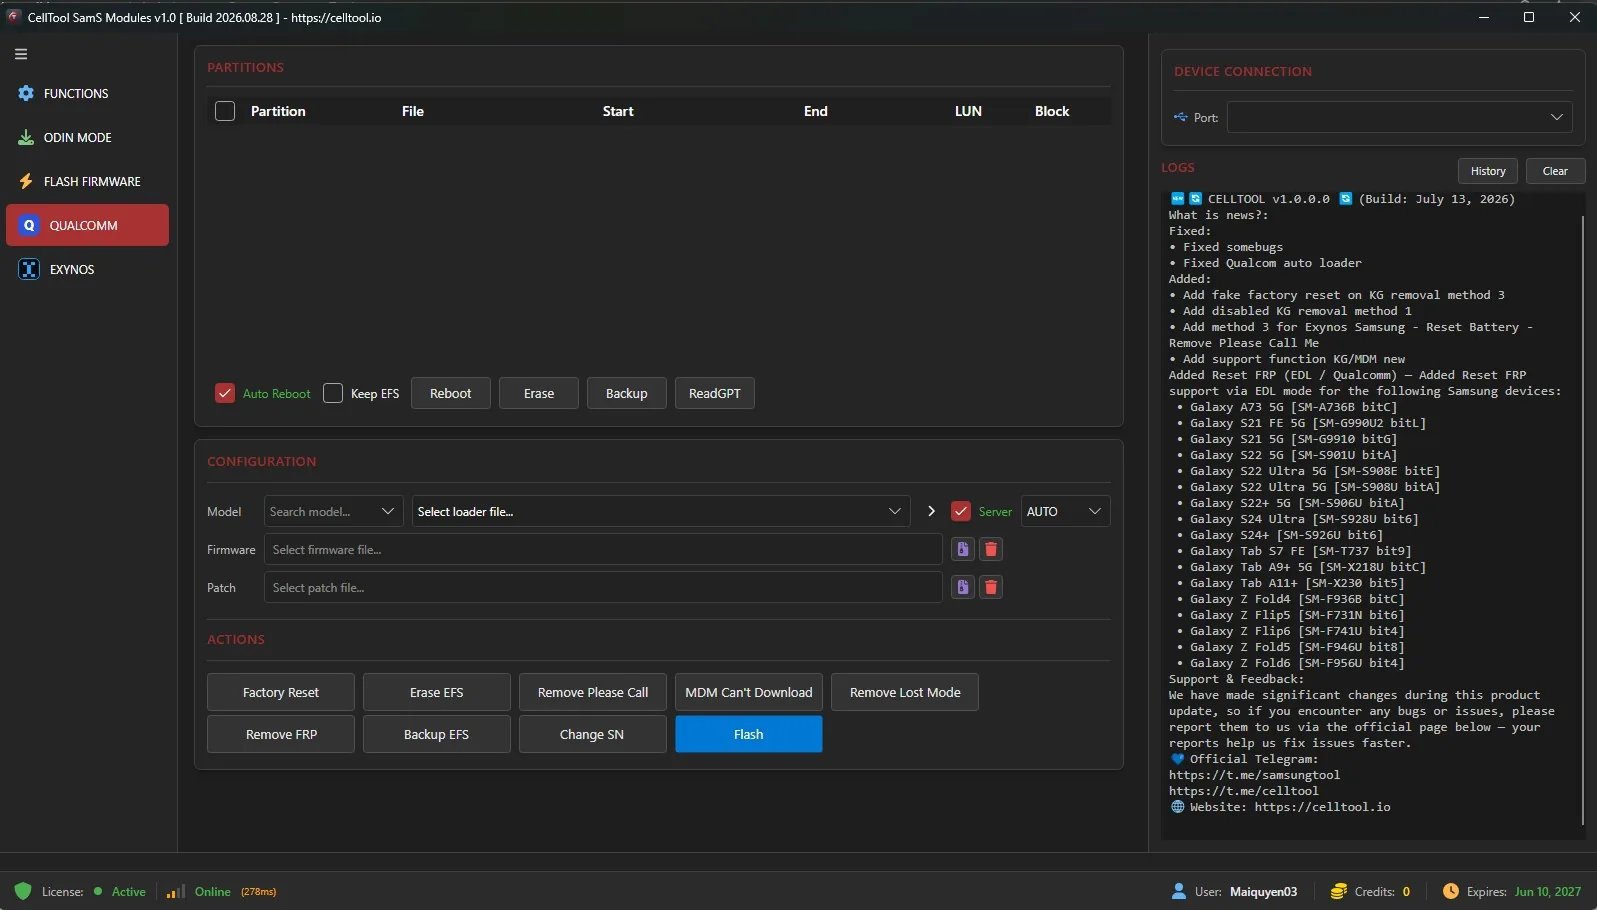
Task: Enable the Keep EFS checkbox
Action: pos(333,393)
